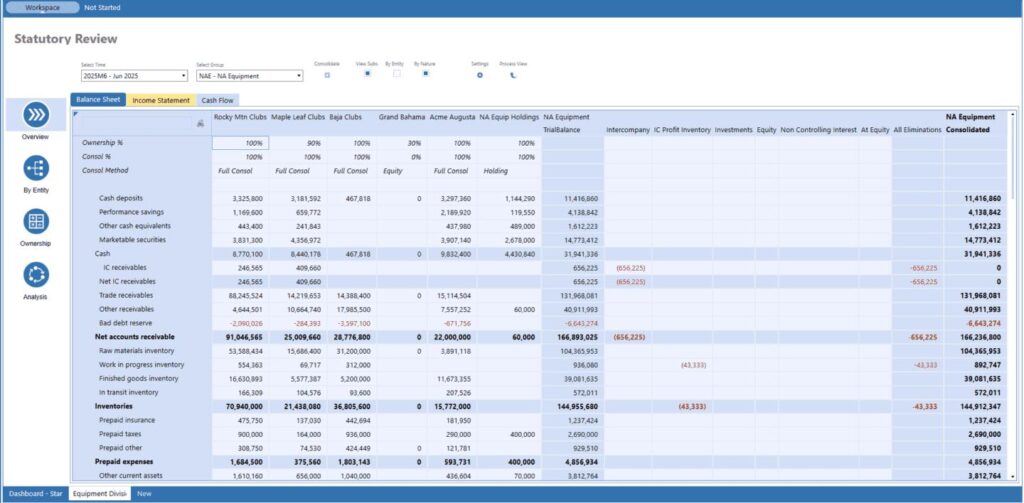Select the Acme Augusta column header
Screen dimensions: 1024x503
452,117
